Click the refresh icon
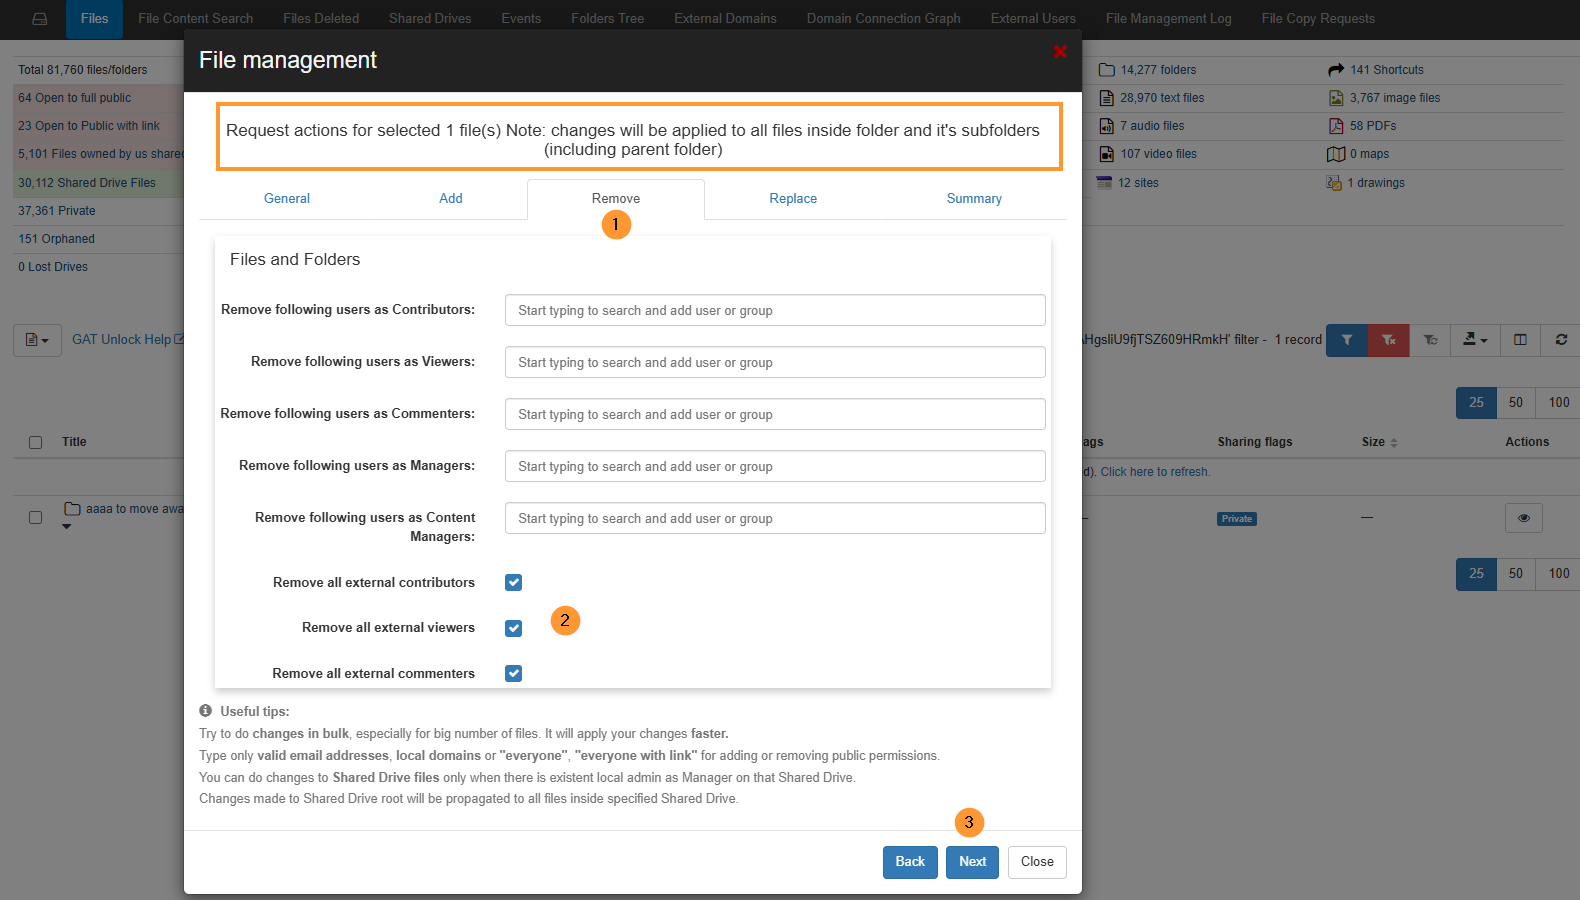 click(1561, 340)
